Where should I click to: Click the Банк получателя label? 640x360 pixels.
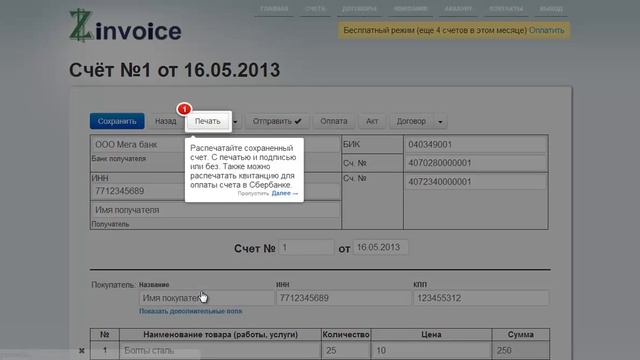point(118,159)
